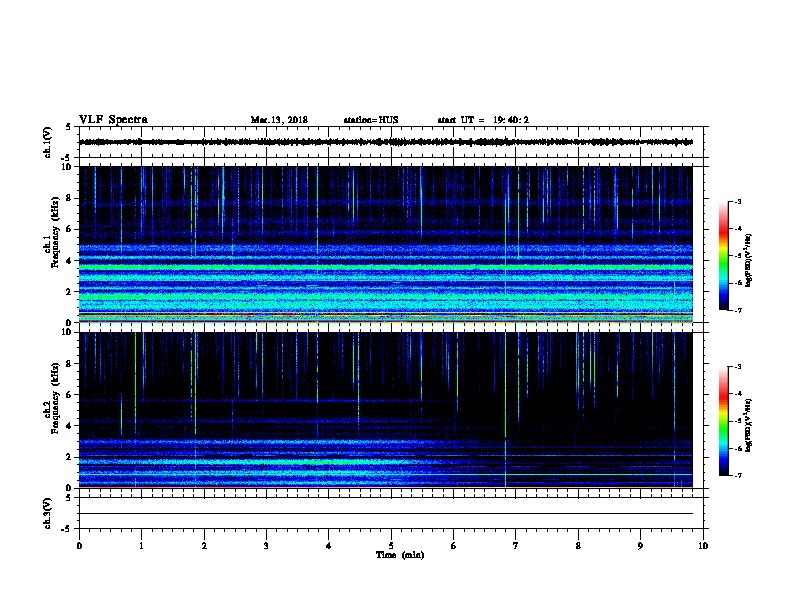
Task: Click the "ch.3(V)" axis label
Action: (47, 513)
